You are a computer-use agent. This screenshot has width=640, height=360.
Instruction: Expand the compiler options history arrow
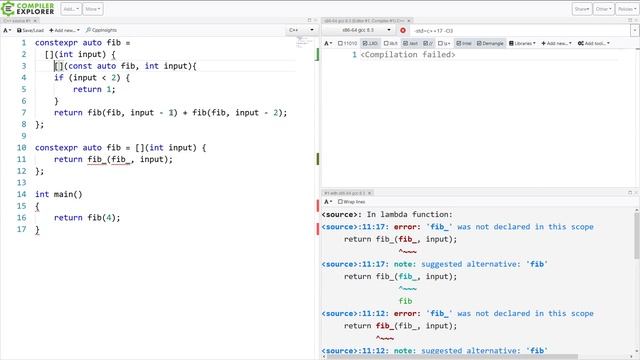point(634,31)
